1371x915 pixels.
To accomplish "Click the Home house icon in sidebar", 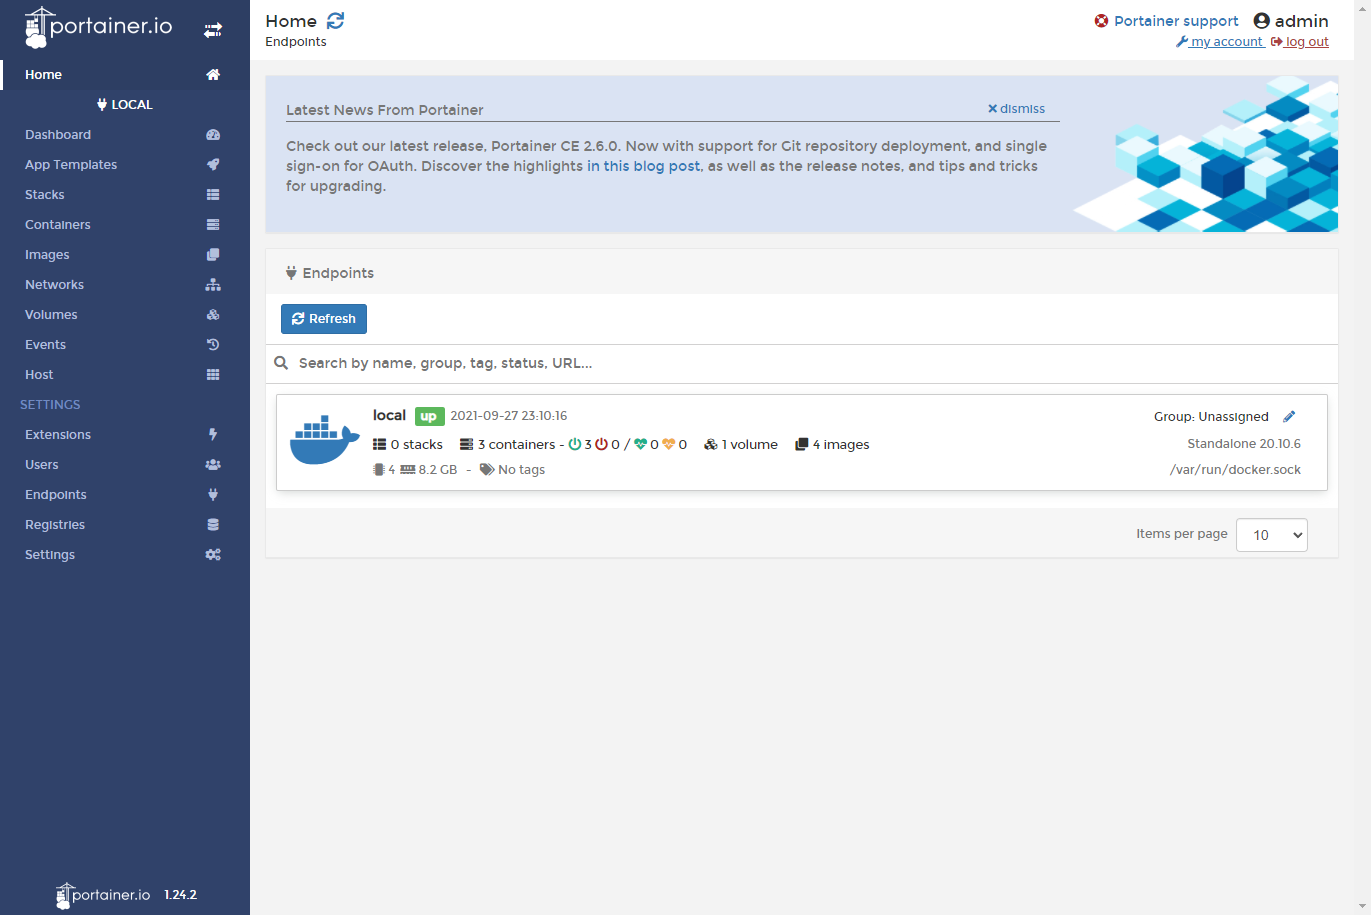I will pyautogui.click(x=213, y=75).
